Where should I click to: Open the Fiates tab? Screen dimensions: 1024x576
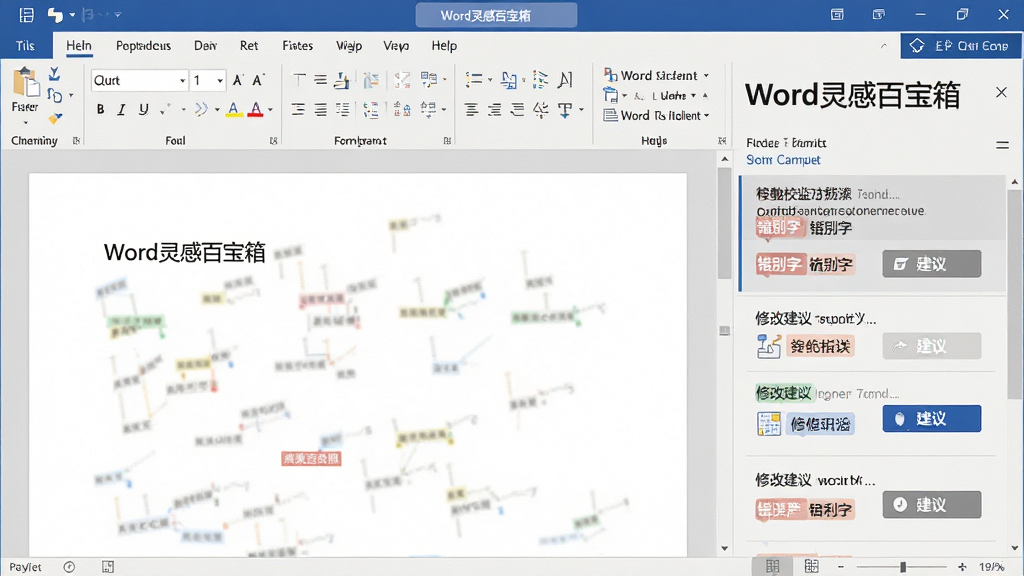coord(297,46)
